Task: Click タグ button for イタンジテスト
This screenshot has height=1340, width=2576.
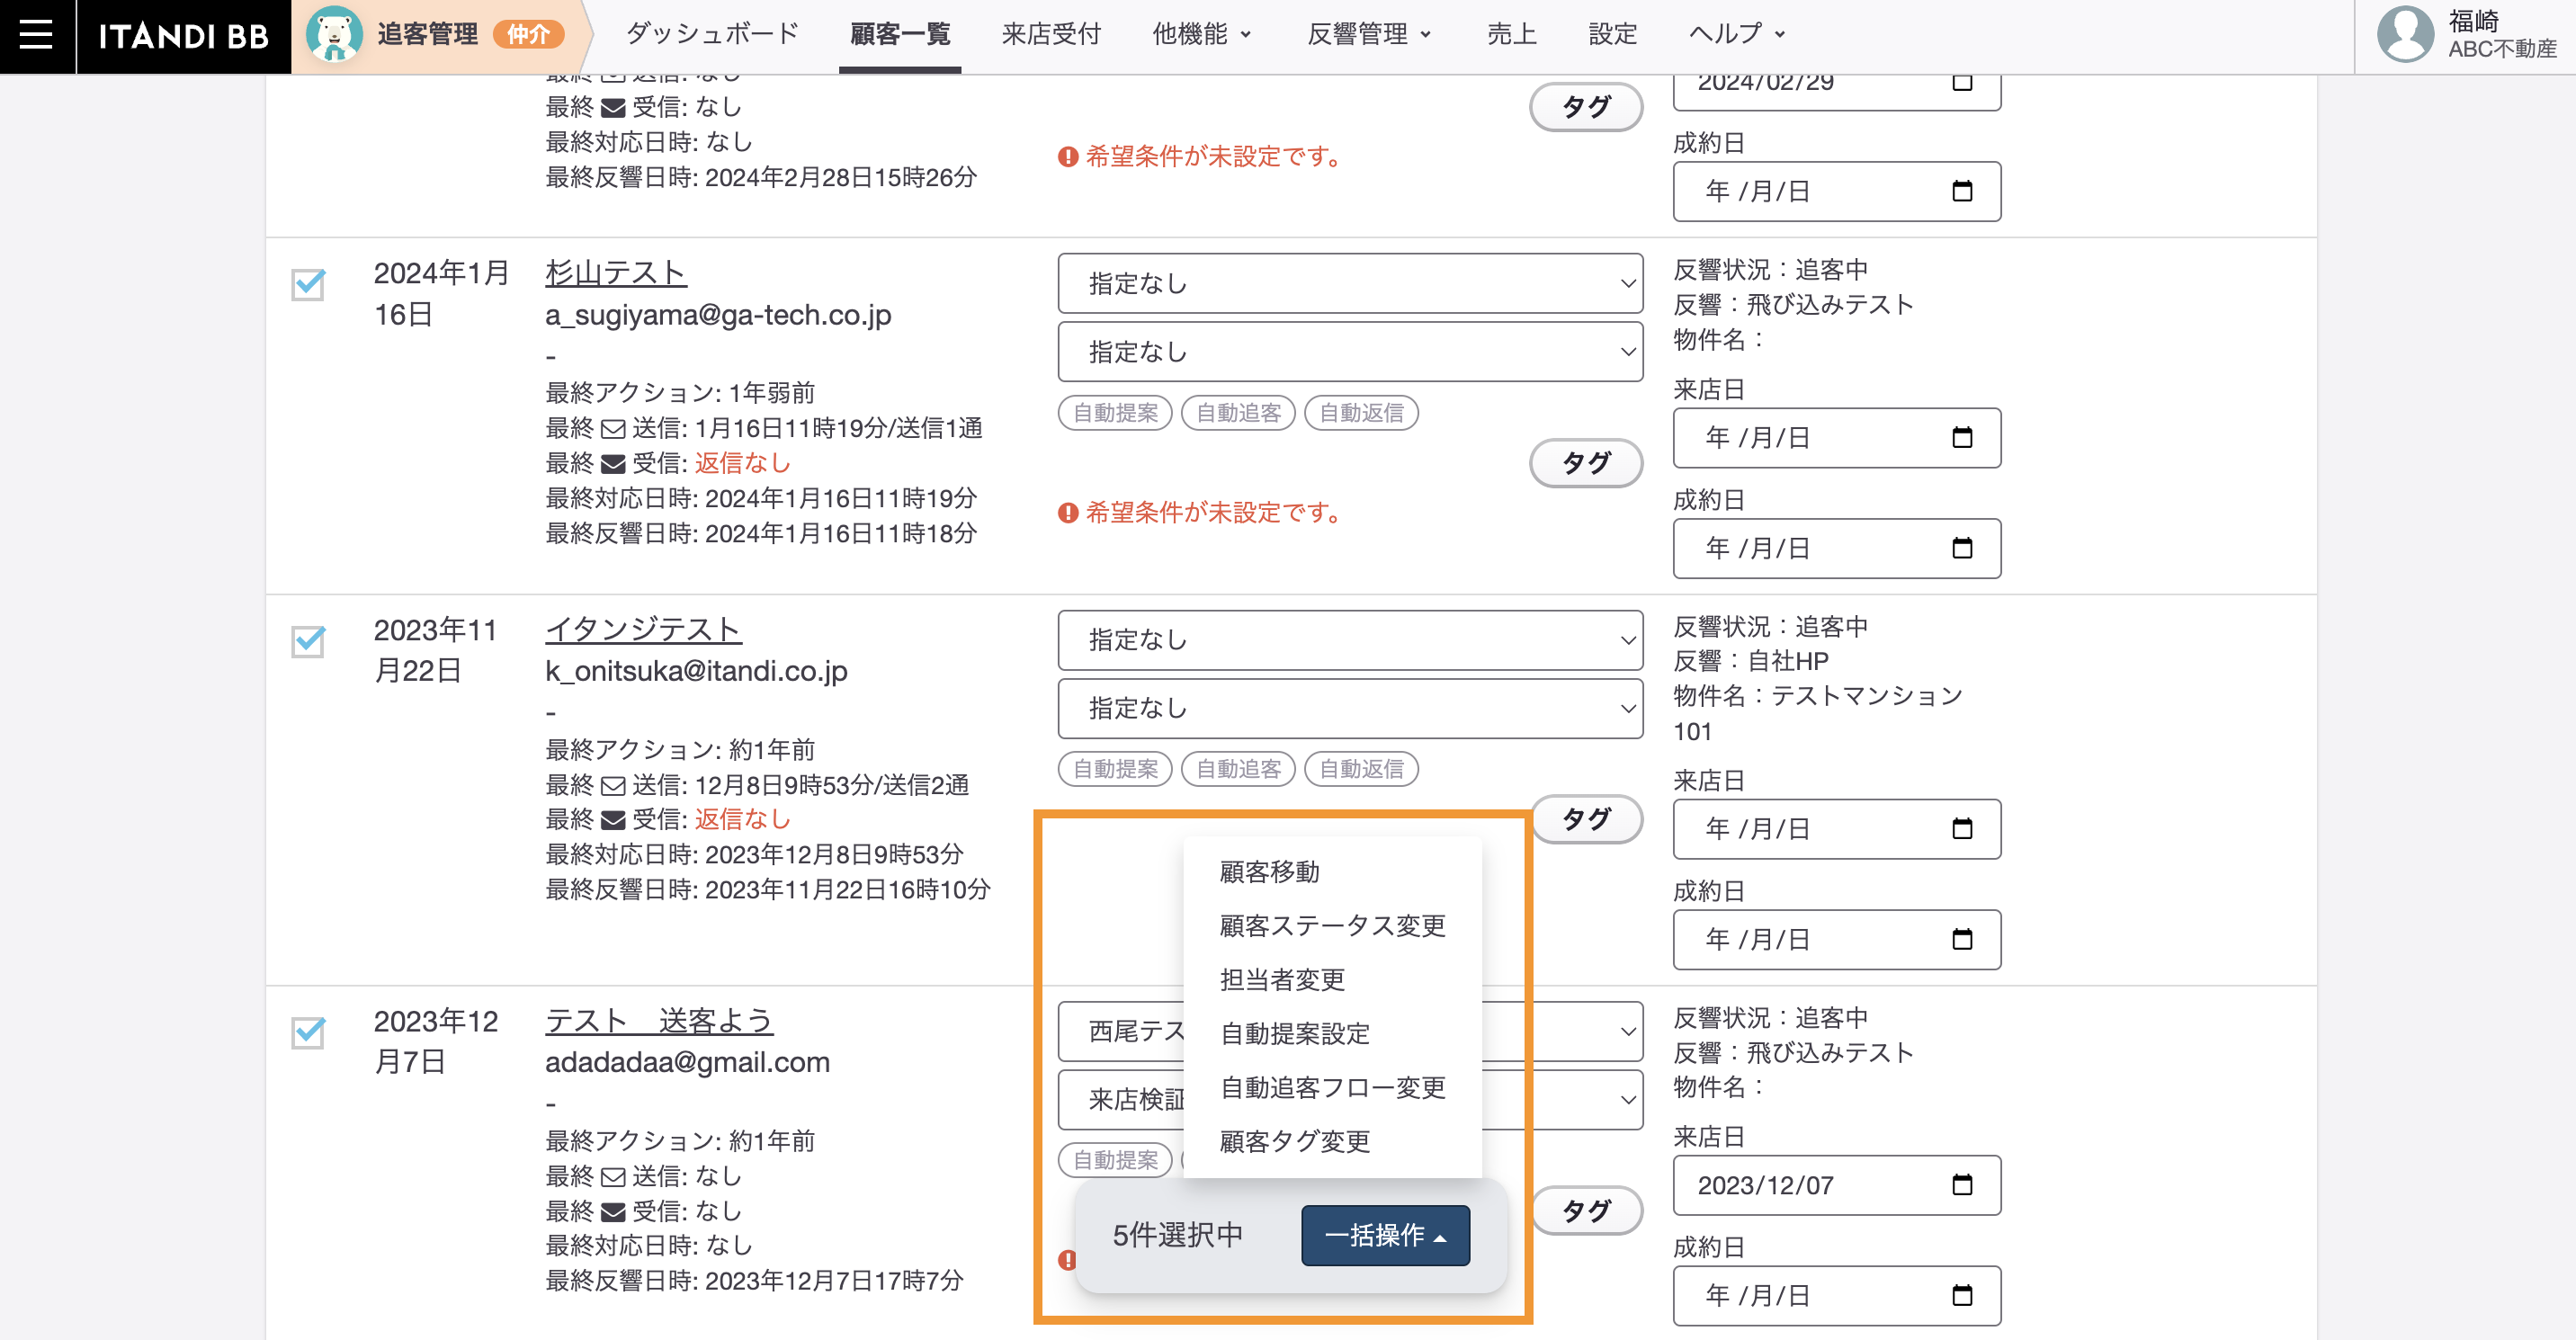Action: pyautogui.click(x=1586, y=819)
